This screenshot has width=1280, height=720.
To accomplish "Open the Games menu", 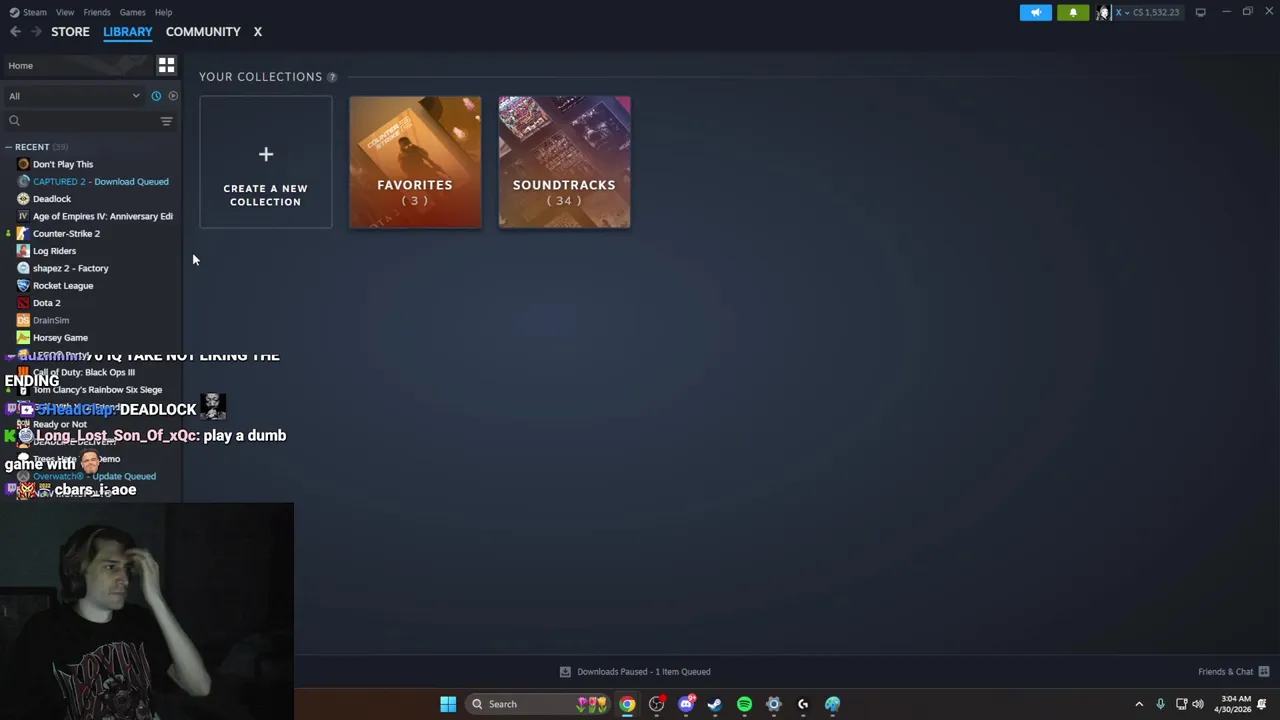I will pos(132,12).
